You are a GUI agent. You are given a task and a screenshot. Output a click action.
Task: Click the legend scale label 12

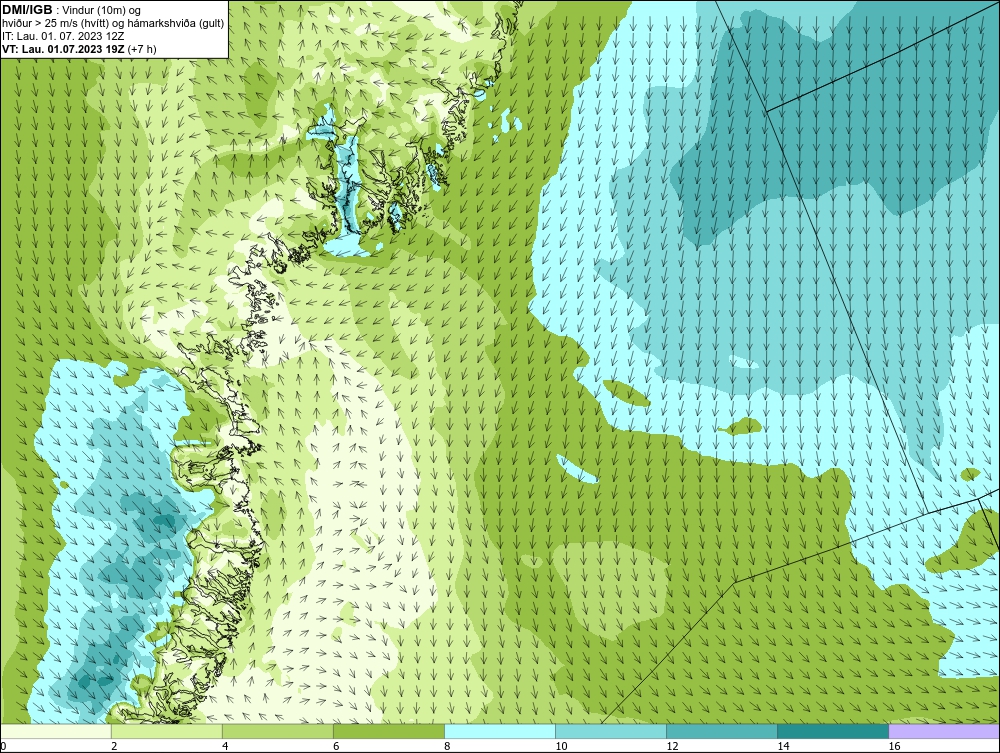click(x=672, y=746)
